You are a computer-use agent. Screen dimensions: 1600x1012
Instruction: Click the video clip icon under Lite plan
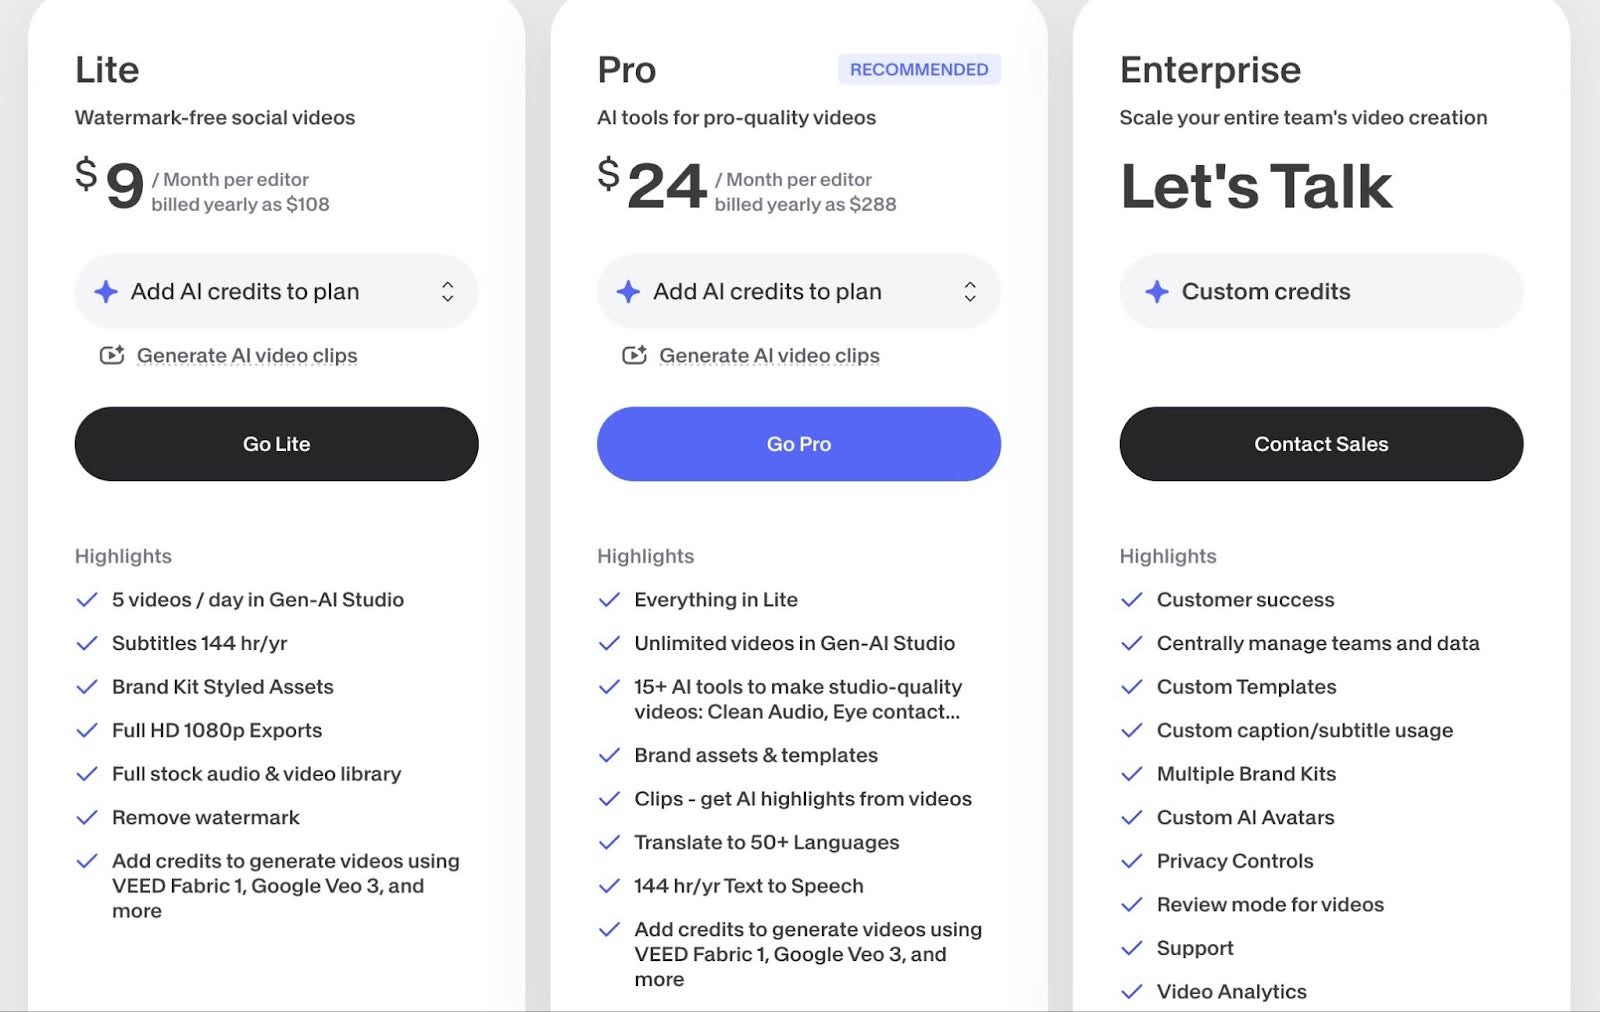pyautogui.click(x=112, y=356)
